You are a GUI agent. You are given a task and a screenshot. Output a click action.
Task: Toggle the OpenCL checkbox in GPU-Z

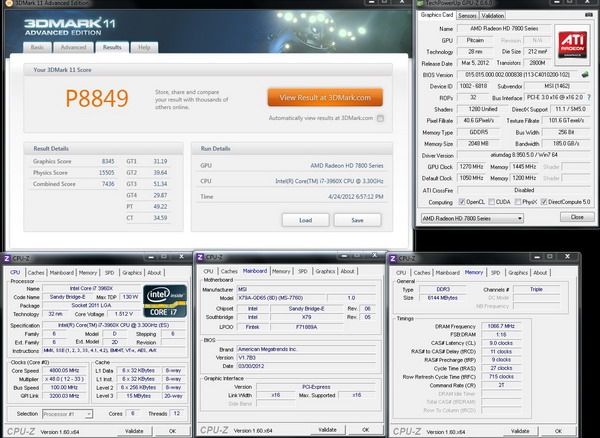pos(462,202)
